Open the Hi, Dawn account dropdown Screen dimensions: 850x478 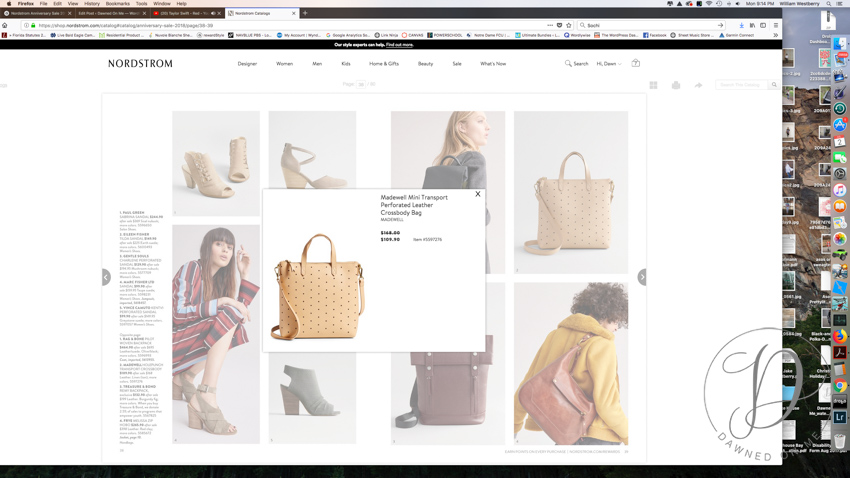(609, 63)
